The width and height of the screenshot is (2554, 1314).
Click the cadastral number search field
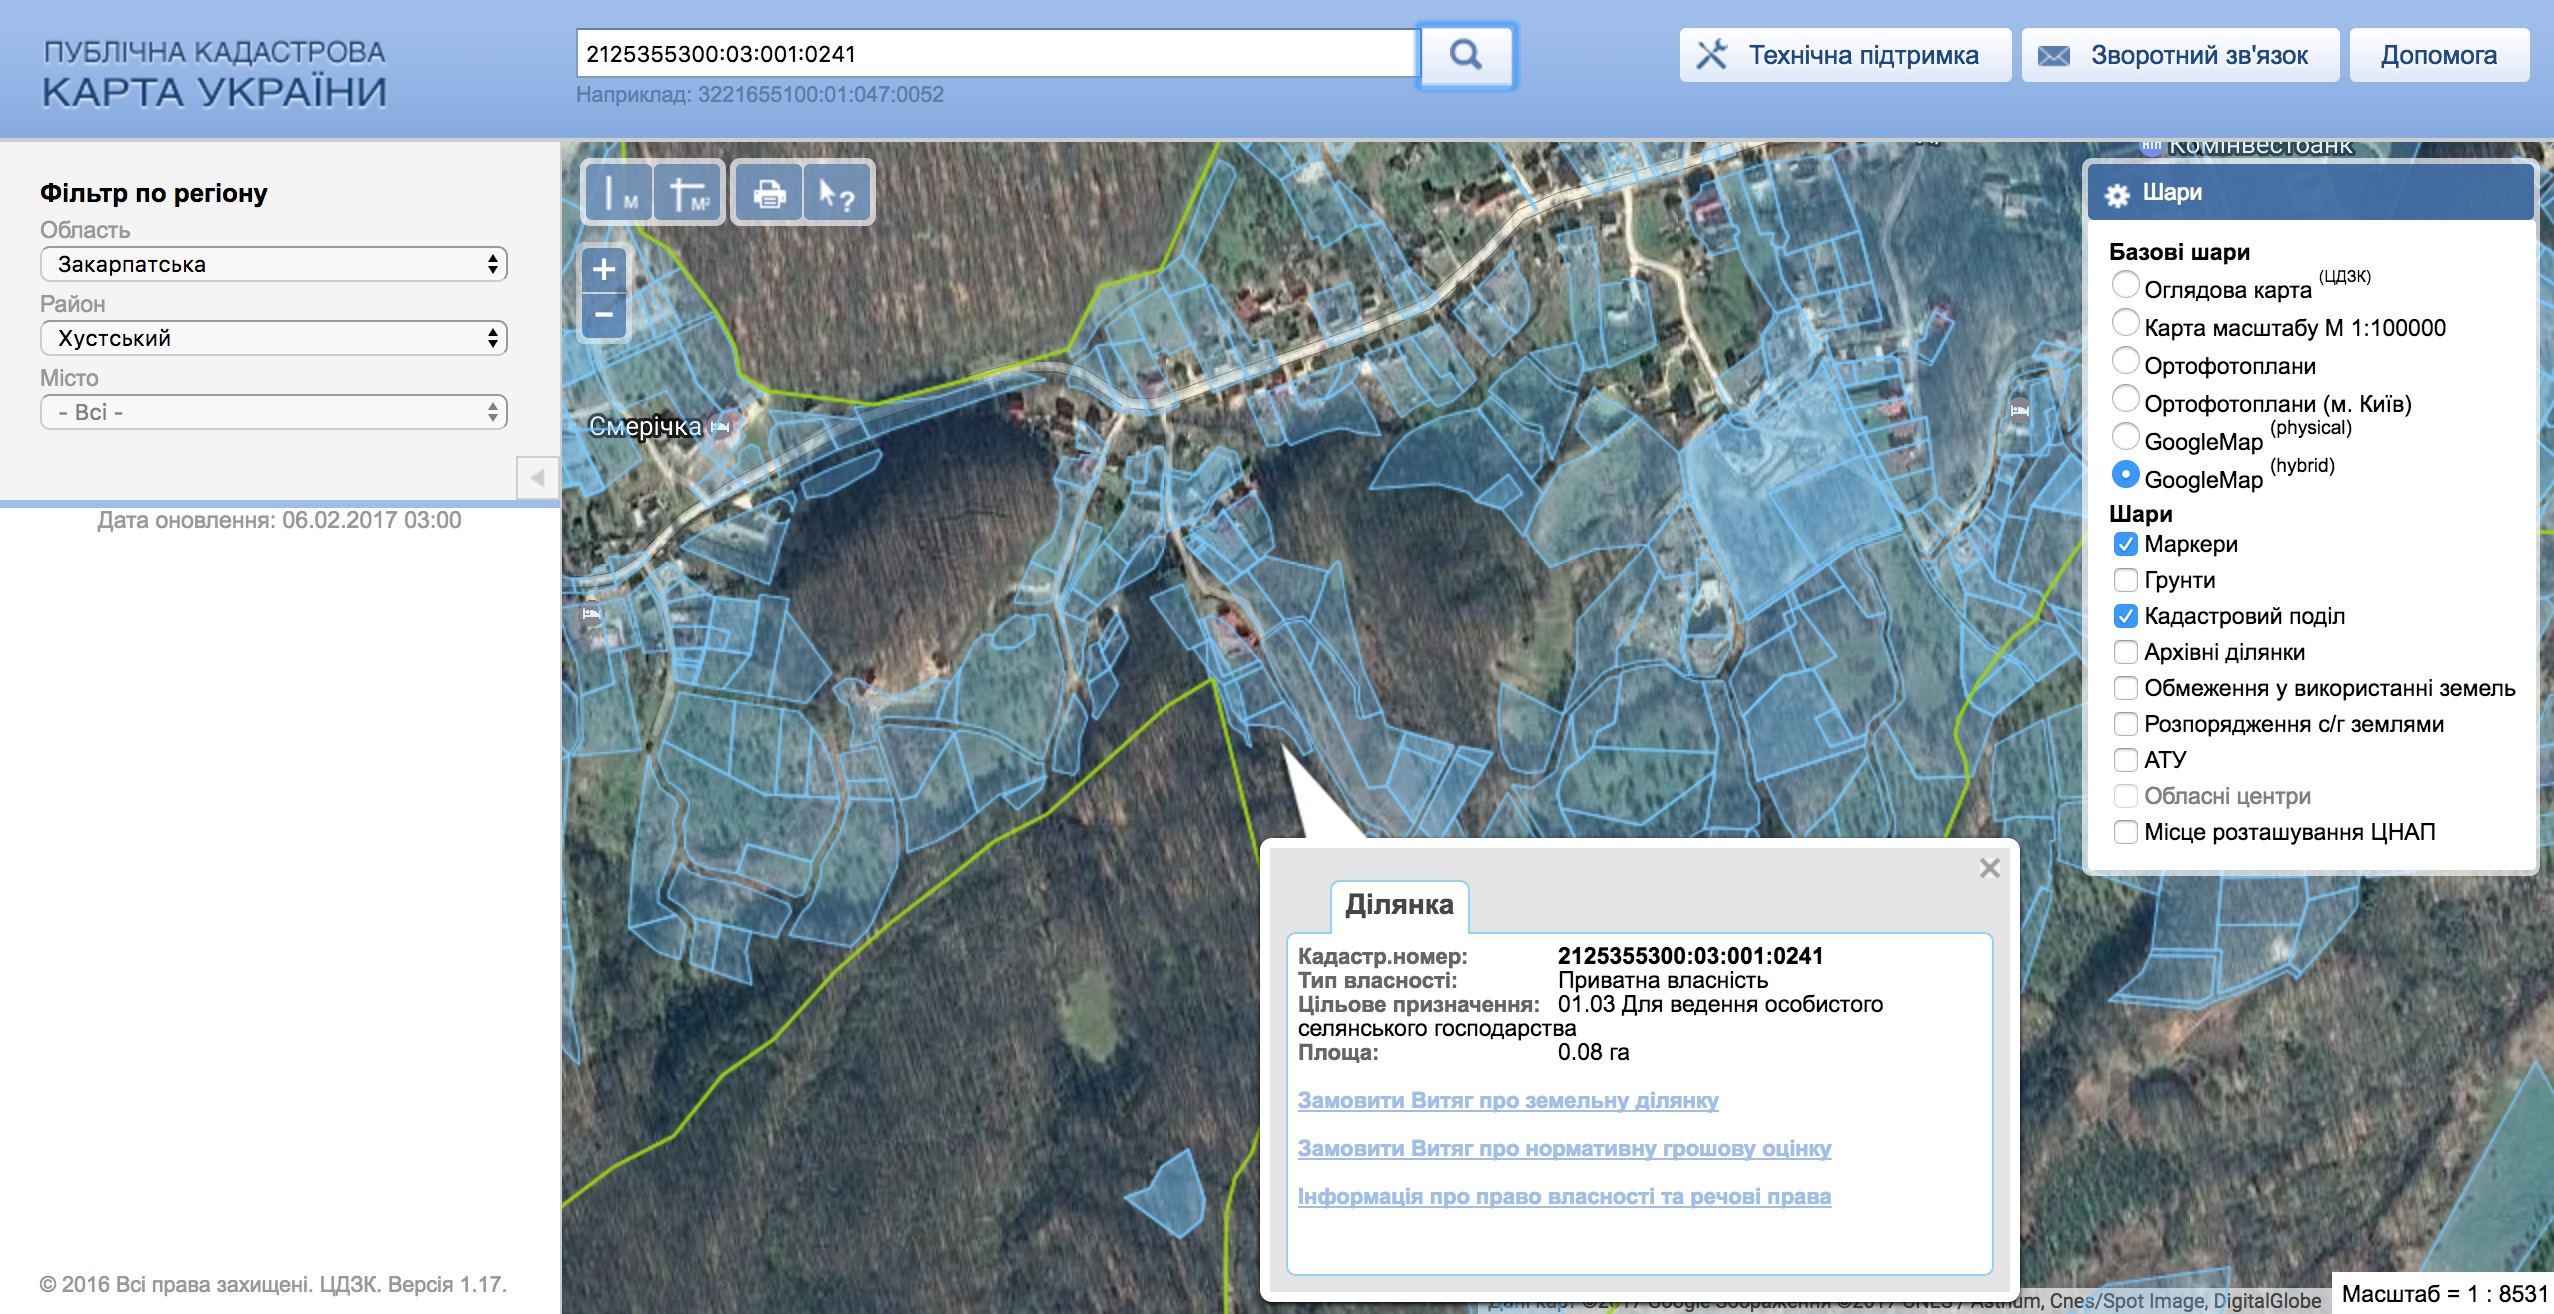click(996, 54)
